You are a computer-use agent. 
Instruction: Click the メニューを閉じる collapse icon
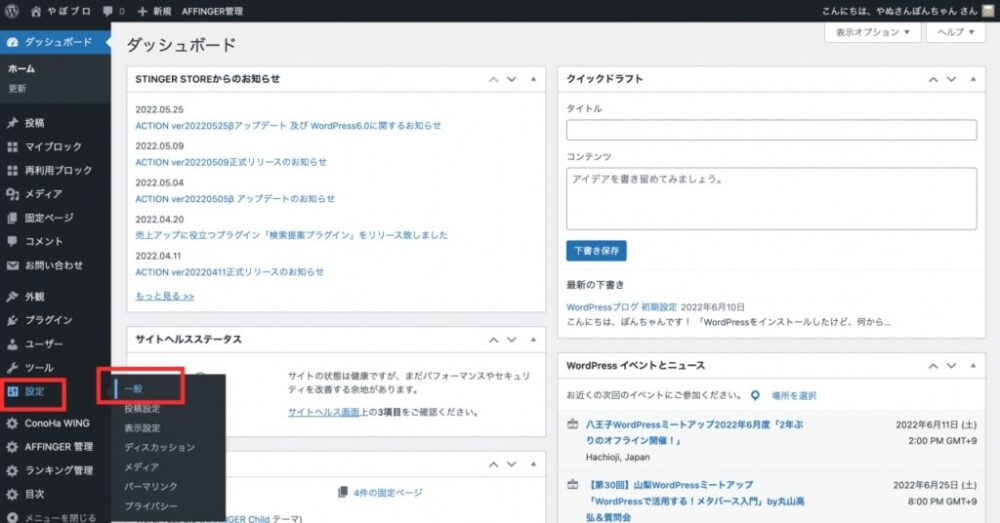tap(12, 517)
